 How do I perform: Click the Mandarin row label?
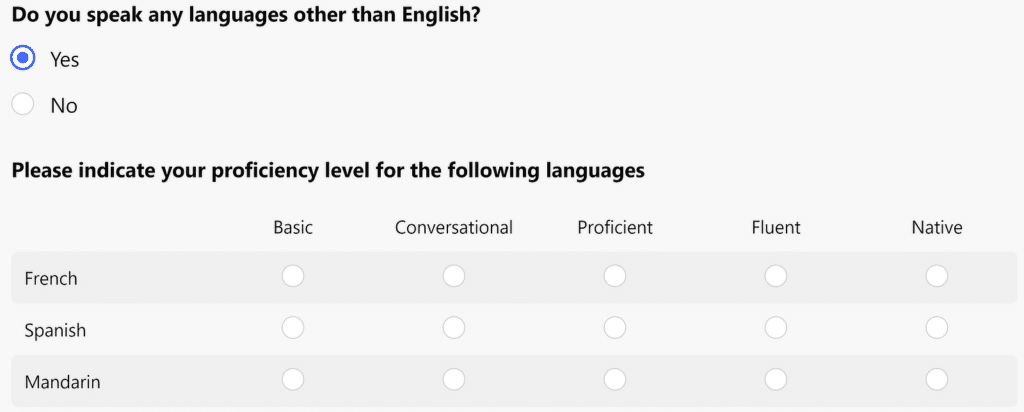click(x=63, y=382)
